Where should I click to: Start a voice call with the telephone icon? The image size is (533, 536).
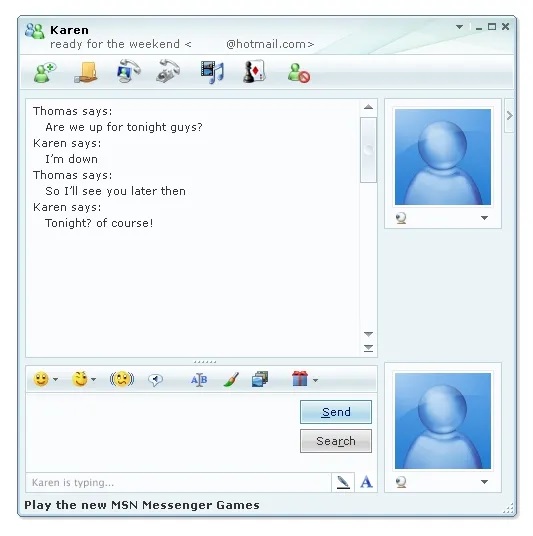tap(168, 71)
